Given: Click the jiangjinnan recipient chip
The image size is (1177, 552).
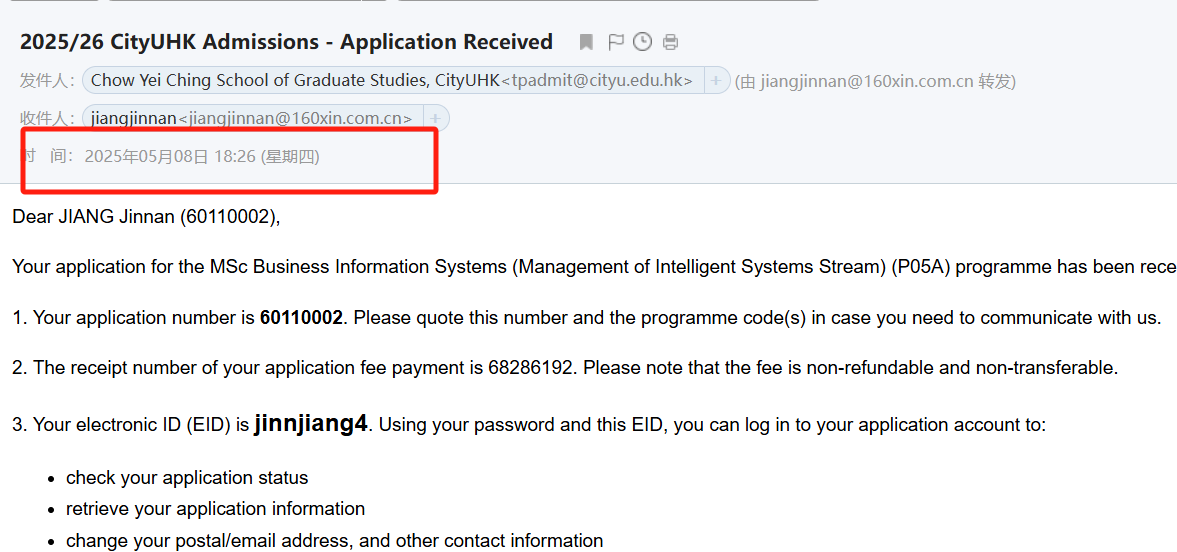Looking at the screenshot, I should pos(252,118).
